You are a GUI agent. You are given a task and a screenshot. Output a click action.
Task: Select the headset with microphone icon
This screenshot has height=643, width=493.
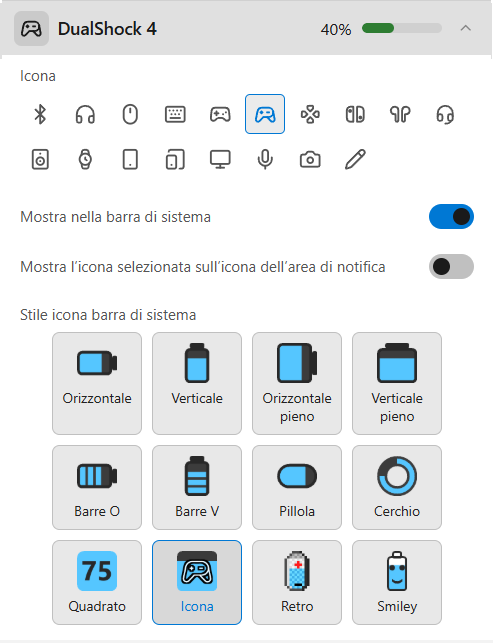pyautogui.click(x=445, y=114)
